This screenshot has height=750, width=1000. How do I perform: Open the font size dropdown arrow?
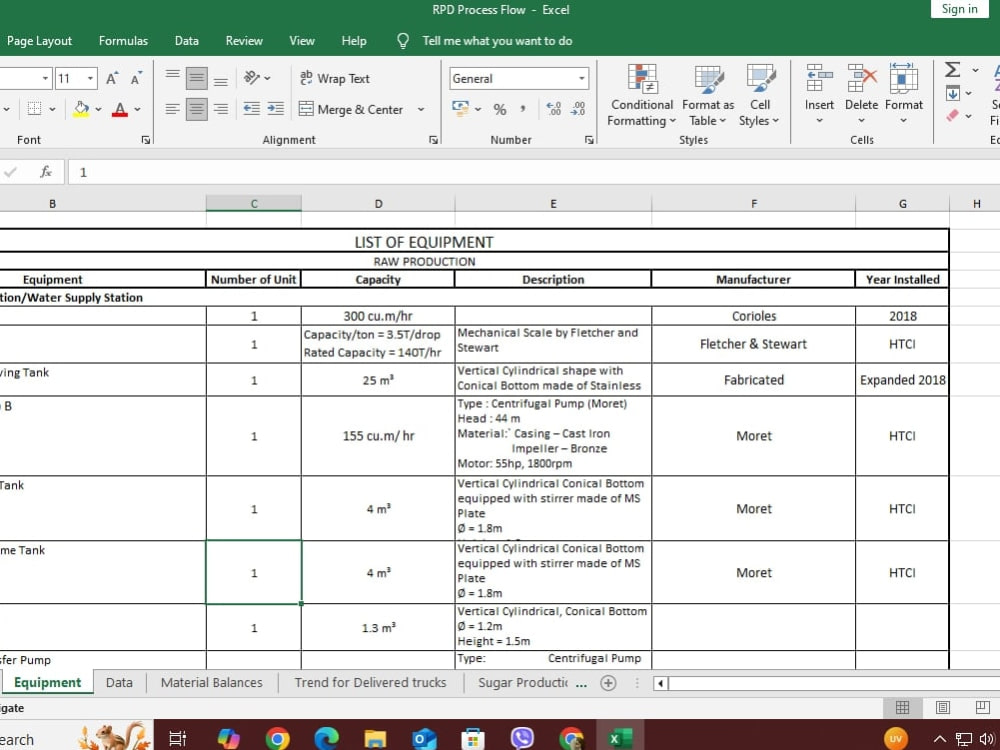point(91,78)
